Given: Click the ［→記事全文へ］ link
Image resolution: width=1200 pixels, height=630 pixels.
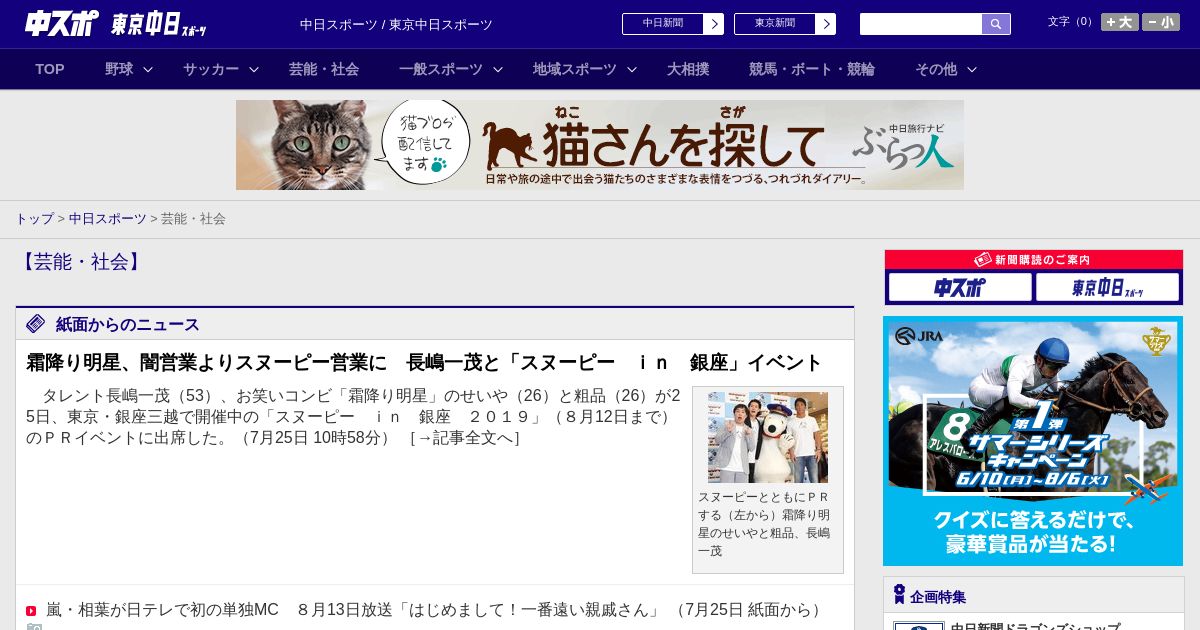Looking at the screenshot, I should point(465,438).
